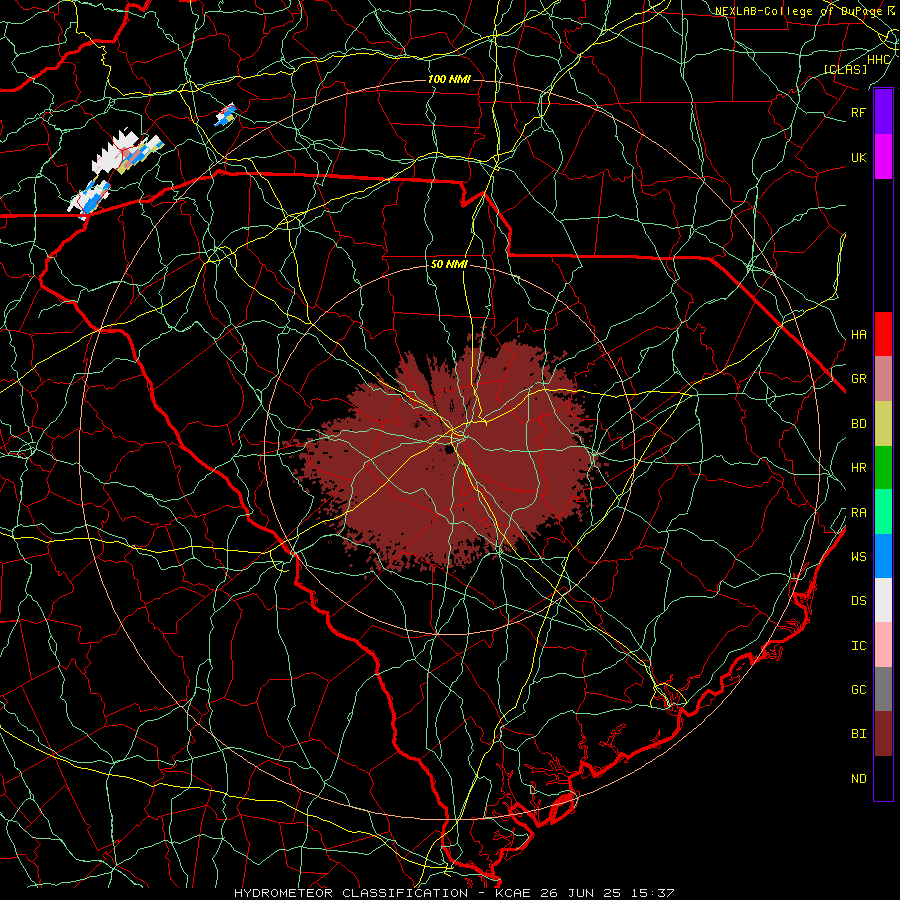
Task: Click the WS blue legend swatch
Action: pyautogui.click(x=883, y=556)
